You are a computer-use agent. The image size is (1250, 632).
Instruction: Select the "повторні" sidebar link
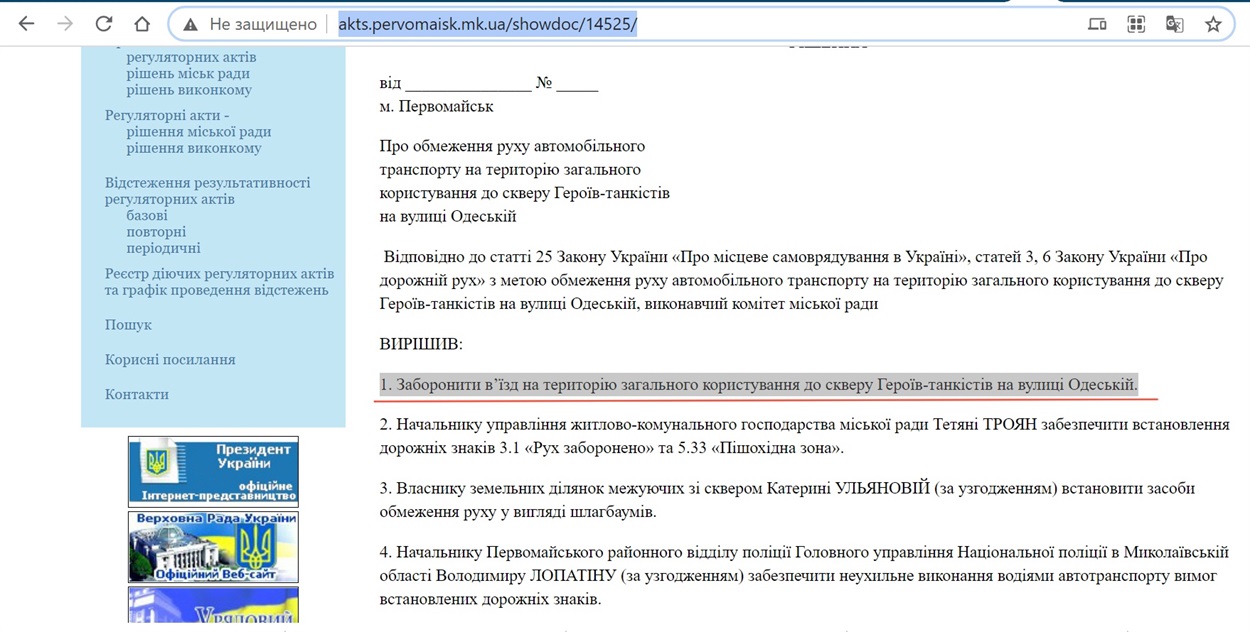[x=156, y=231]
